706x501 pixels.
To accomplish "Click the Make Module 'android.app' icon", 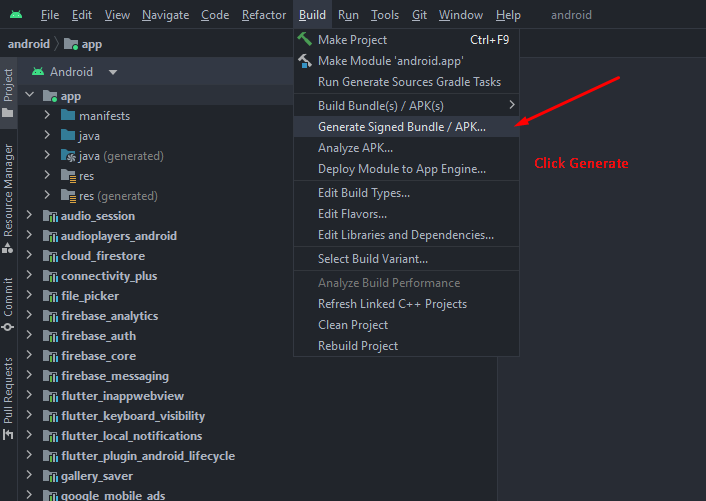I will 305,61.
